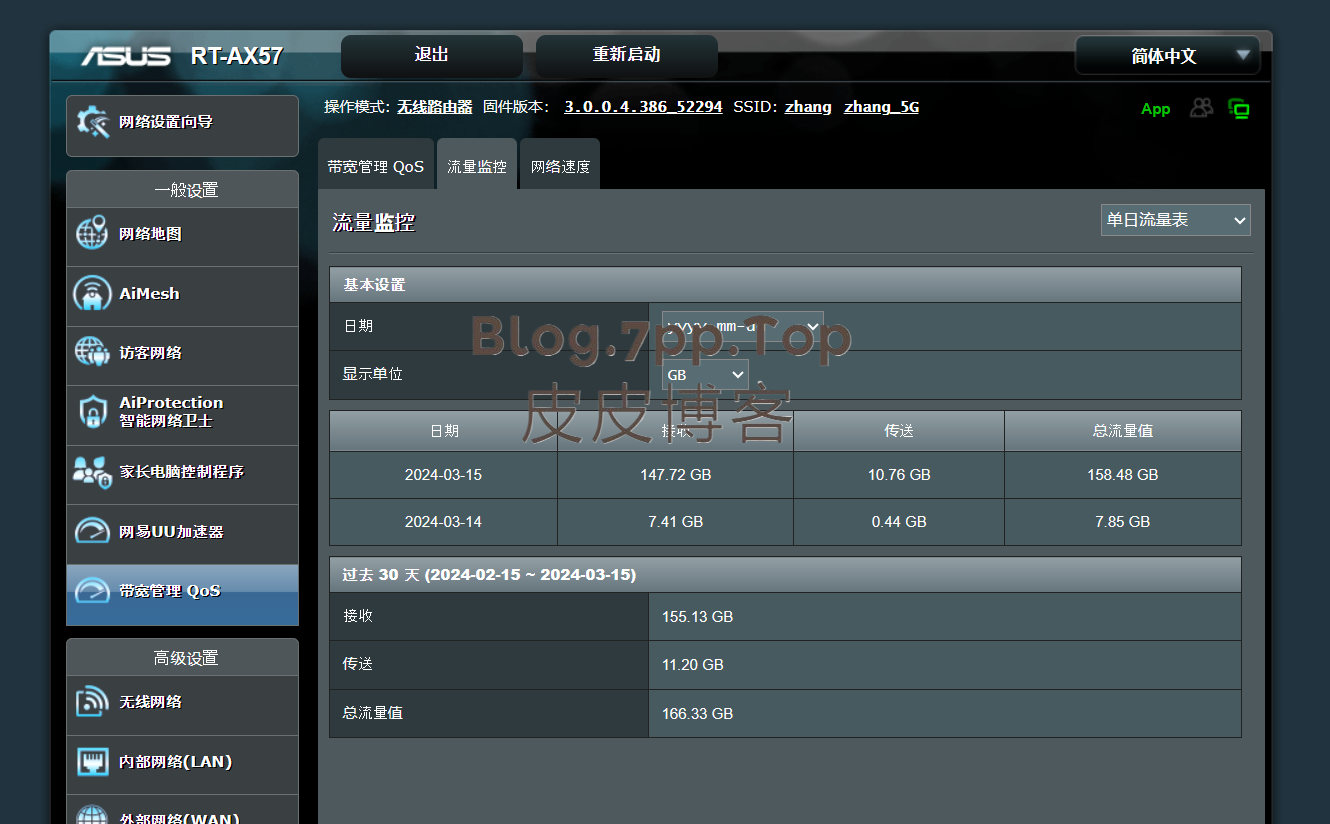Image resolution: width=1330 pixels, height=824 pixels.
Task: Open the NetEase UU accelerator (网易UU加速器) icon
Action: 92,531
